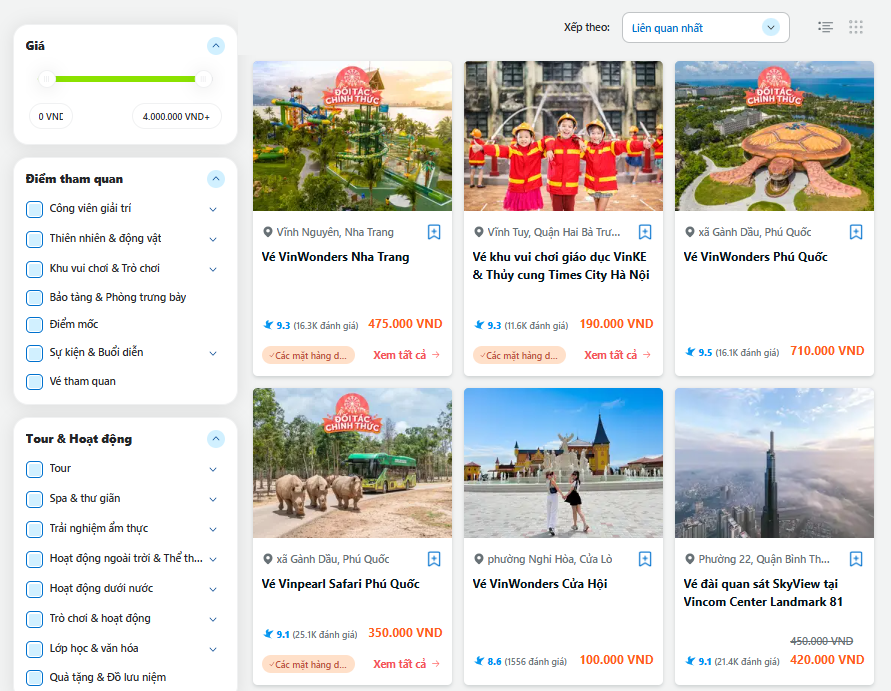This screenshot has height=691, width=891.
Task: Expand Hoạt động ngoài trời & Thể thao subcategories
Action: [x=213, y=559]
